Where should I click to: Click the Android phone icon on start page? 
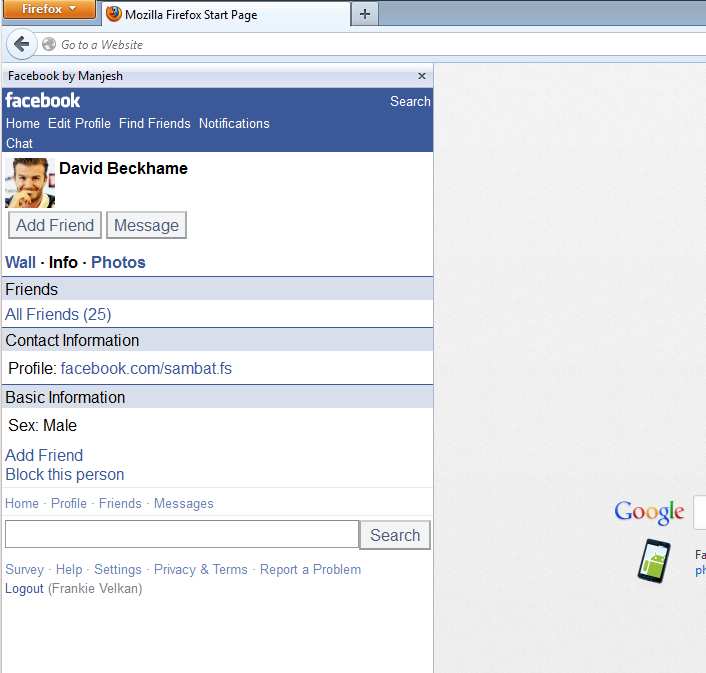tap(654, 561)
